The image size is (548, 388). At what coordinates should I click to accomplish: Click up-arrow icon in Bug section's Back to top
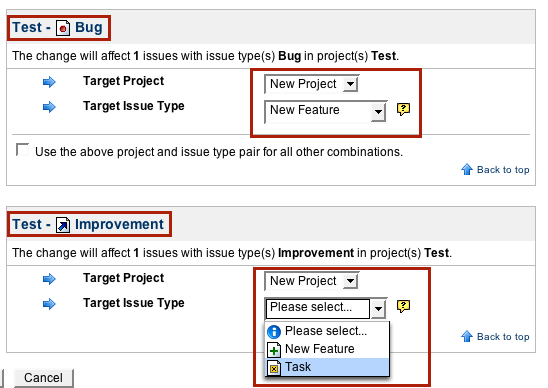click(467, 169)
